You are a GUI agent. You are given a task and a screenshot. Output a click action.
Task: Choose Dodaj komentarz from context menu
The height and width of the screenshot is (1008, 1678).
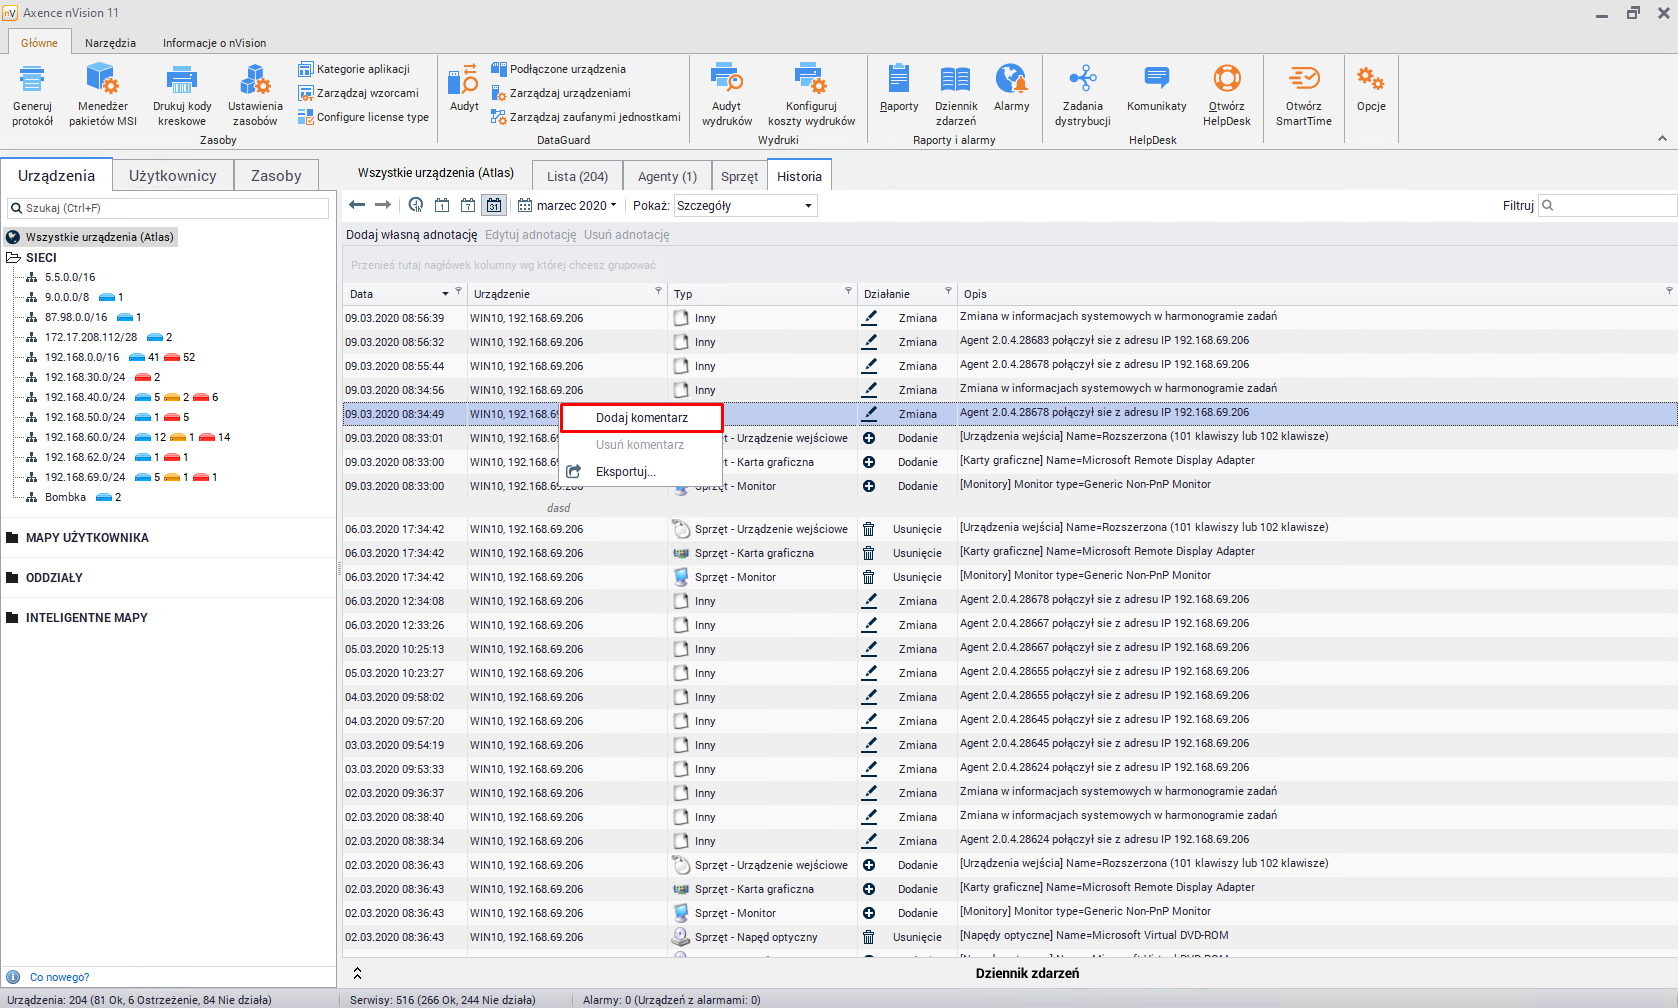coord(641,418)
